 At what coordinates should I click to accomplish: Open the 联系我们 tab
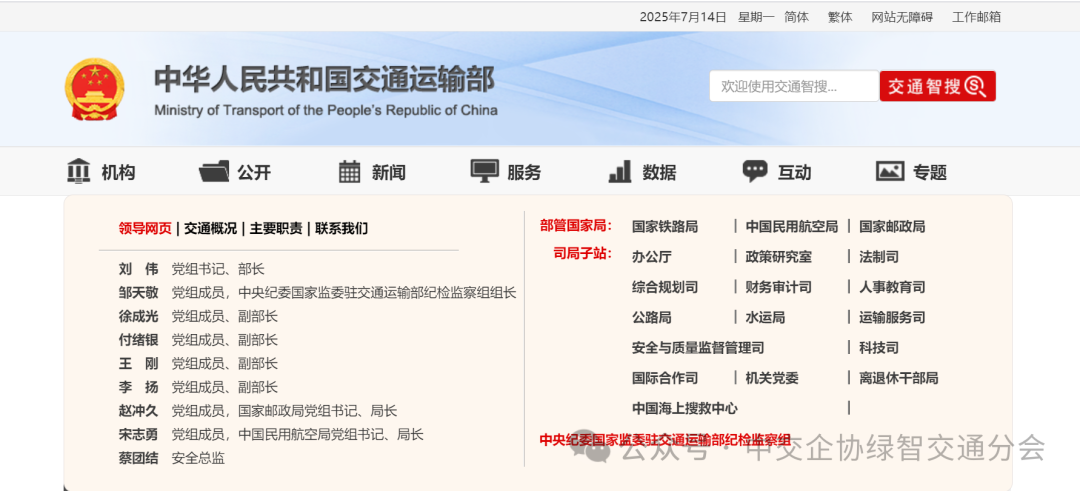click(x=341, y=228)
